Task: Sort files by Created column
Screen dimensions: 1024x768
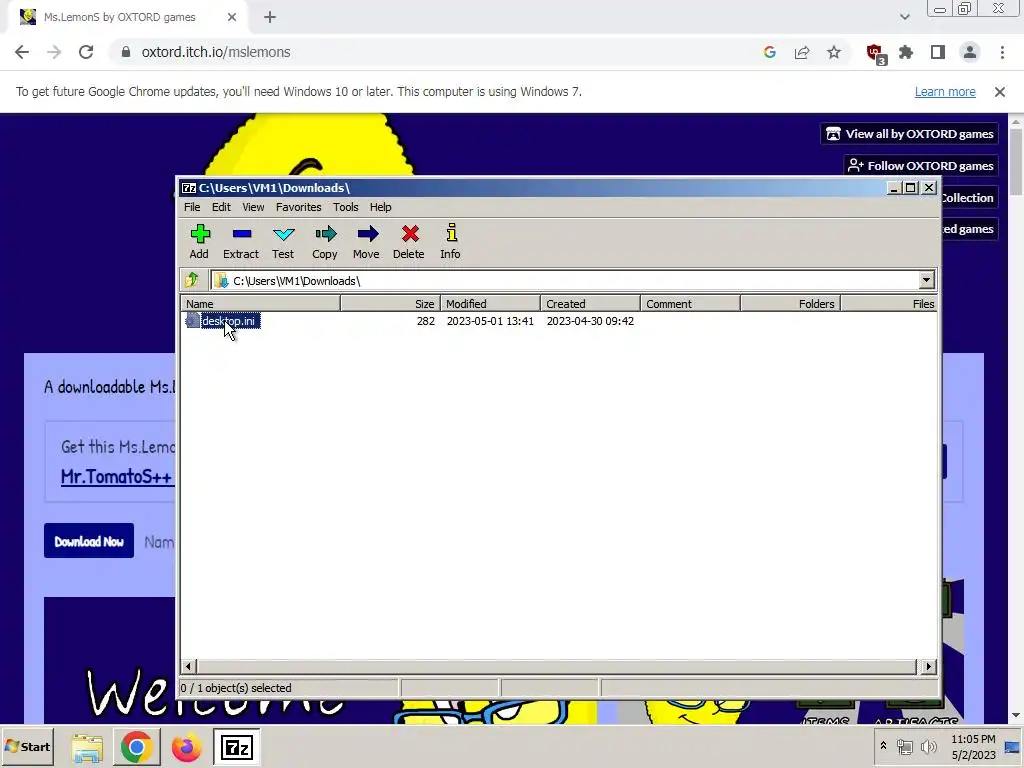Action: pos(590,304)
